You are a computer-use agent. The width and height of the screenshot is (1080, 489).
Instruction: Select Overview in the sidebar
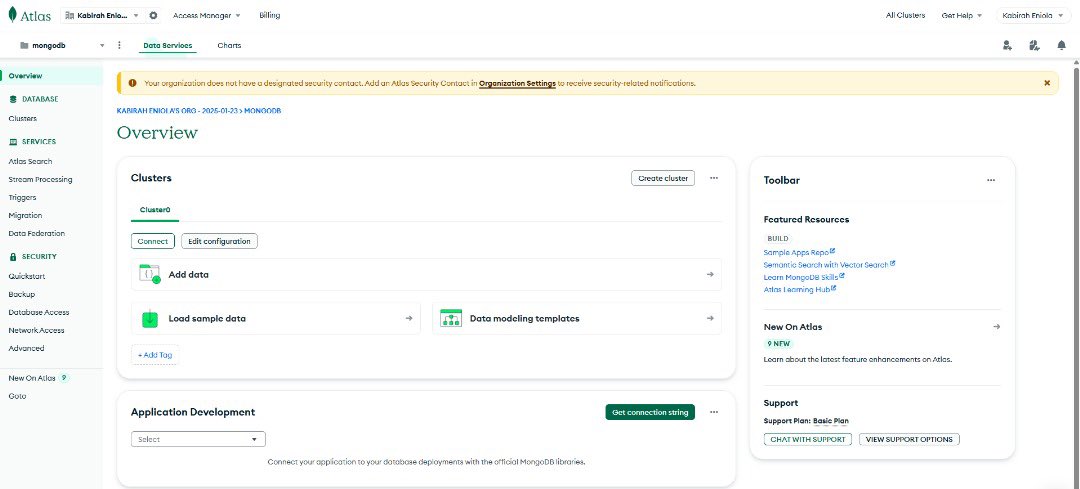coord(25,76)
